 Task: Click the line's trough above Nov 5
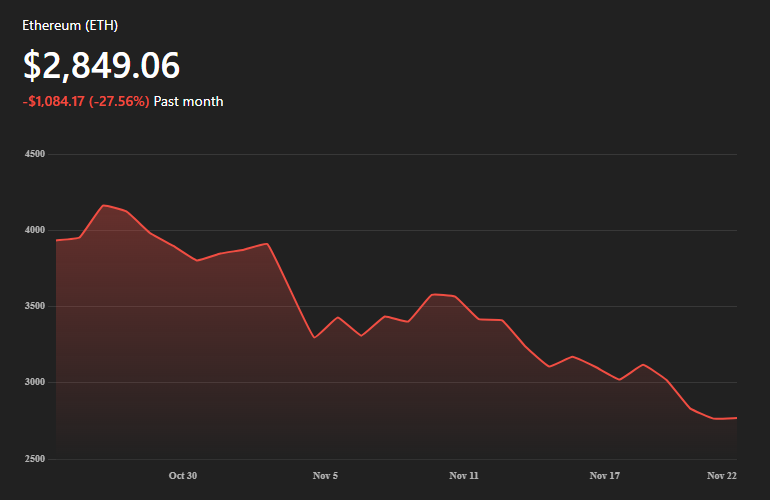315,337
